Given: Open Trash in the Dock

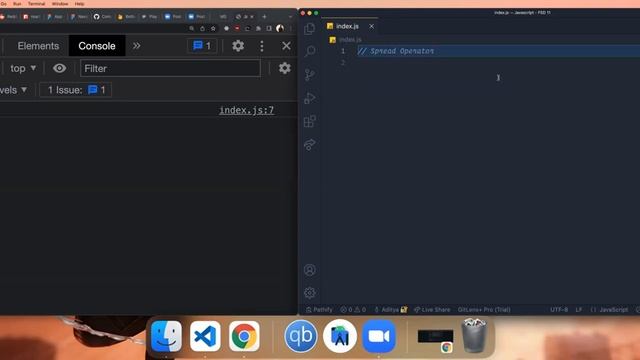Looking at the screenshot, I should pos(474,336).
